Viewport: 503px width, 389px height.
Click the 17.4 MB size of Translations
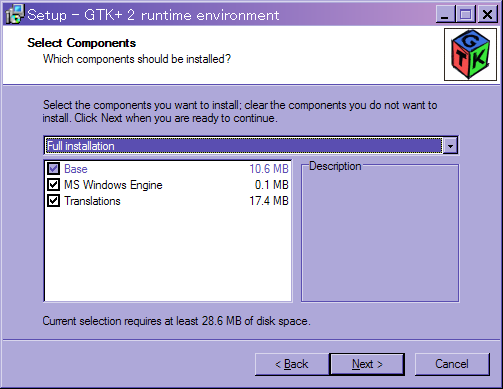click(269, 201)
